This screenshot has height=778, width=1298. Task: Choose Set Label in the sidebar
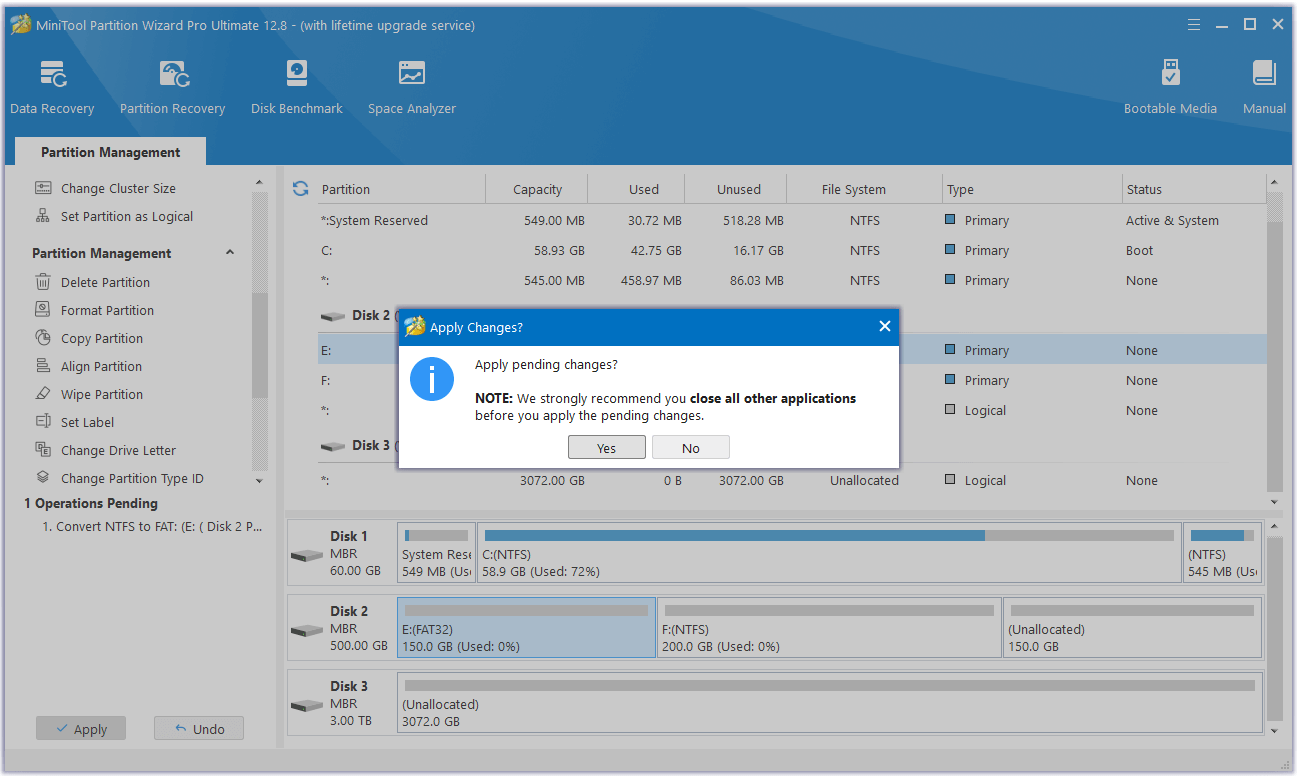(87, 422)
